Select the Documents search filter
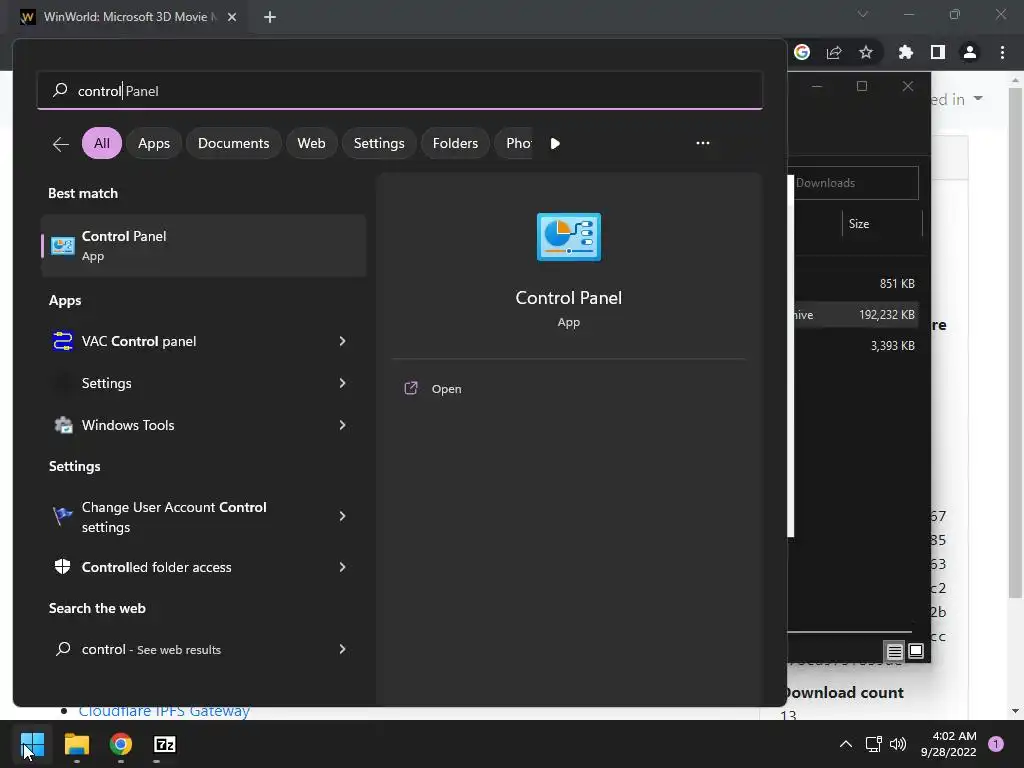 233,143
